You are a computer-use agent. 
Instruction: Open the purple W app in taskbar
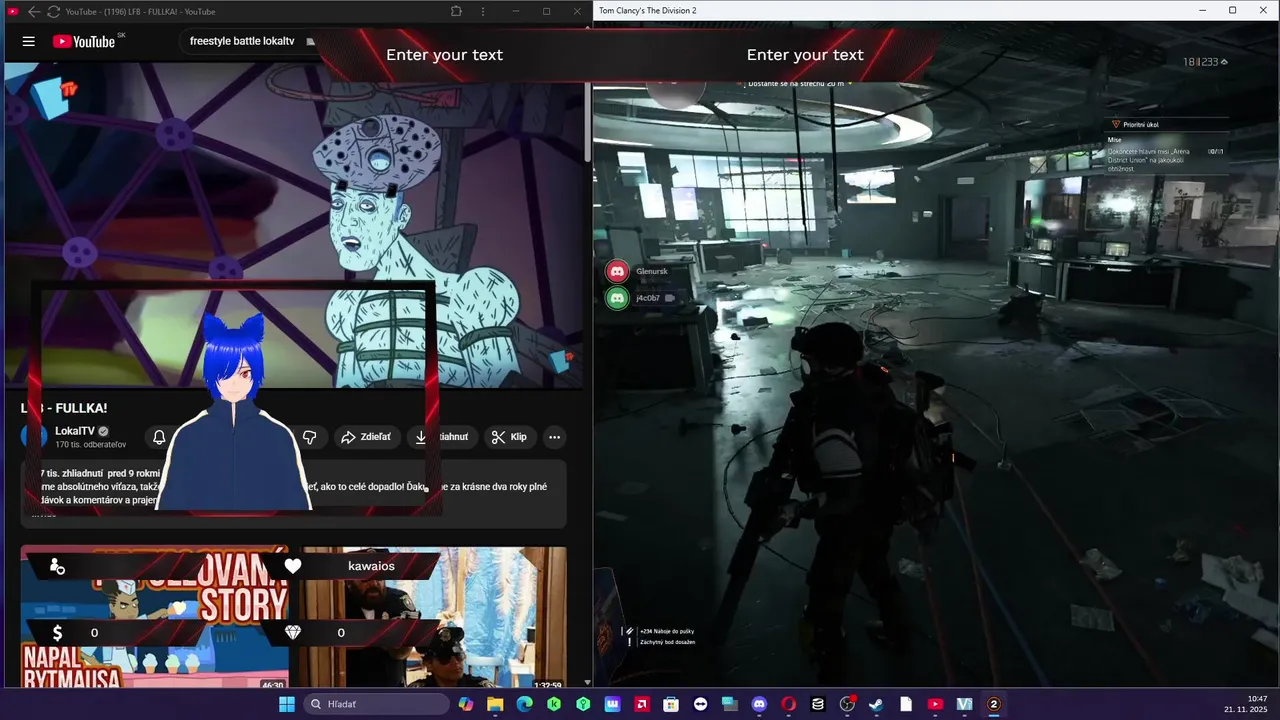point(612,704)
